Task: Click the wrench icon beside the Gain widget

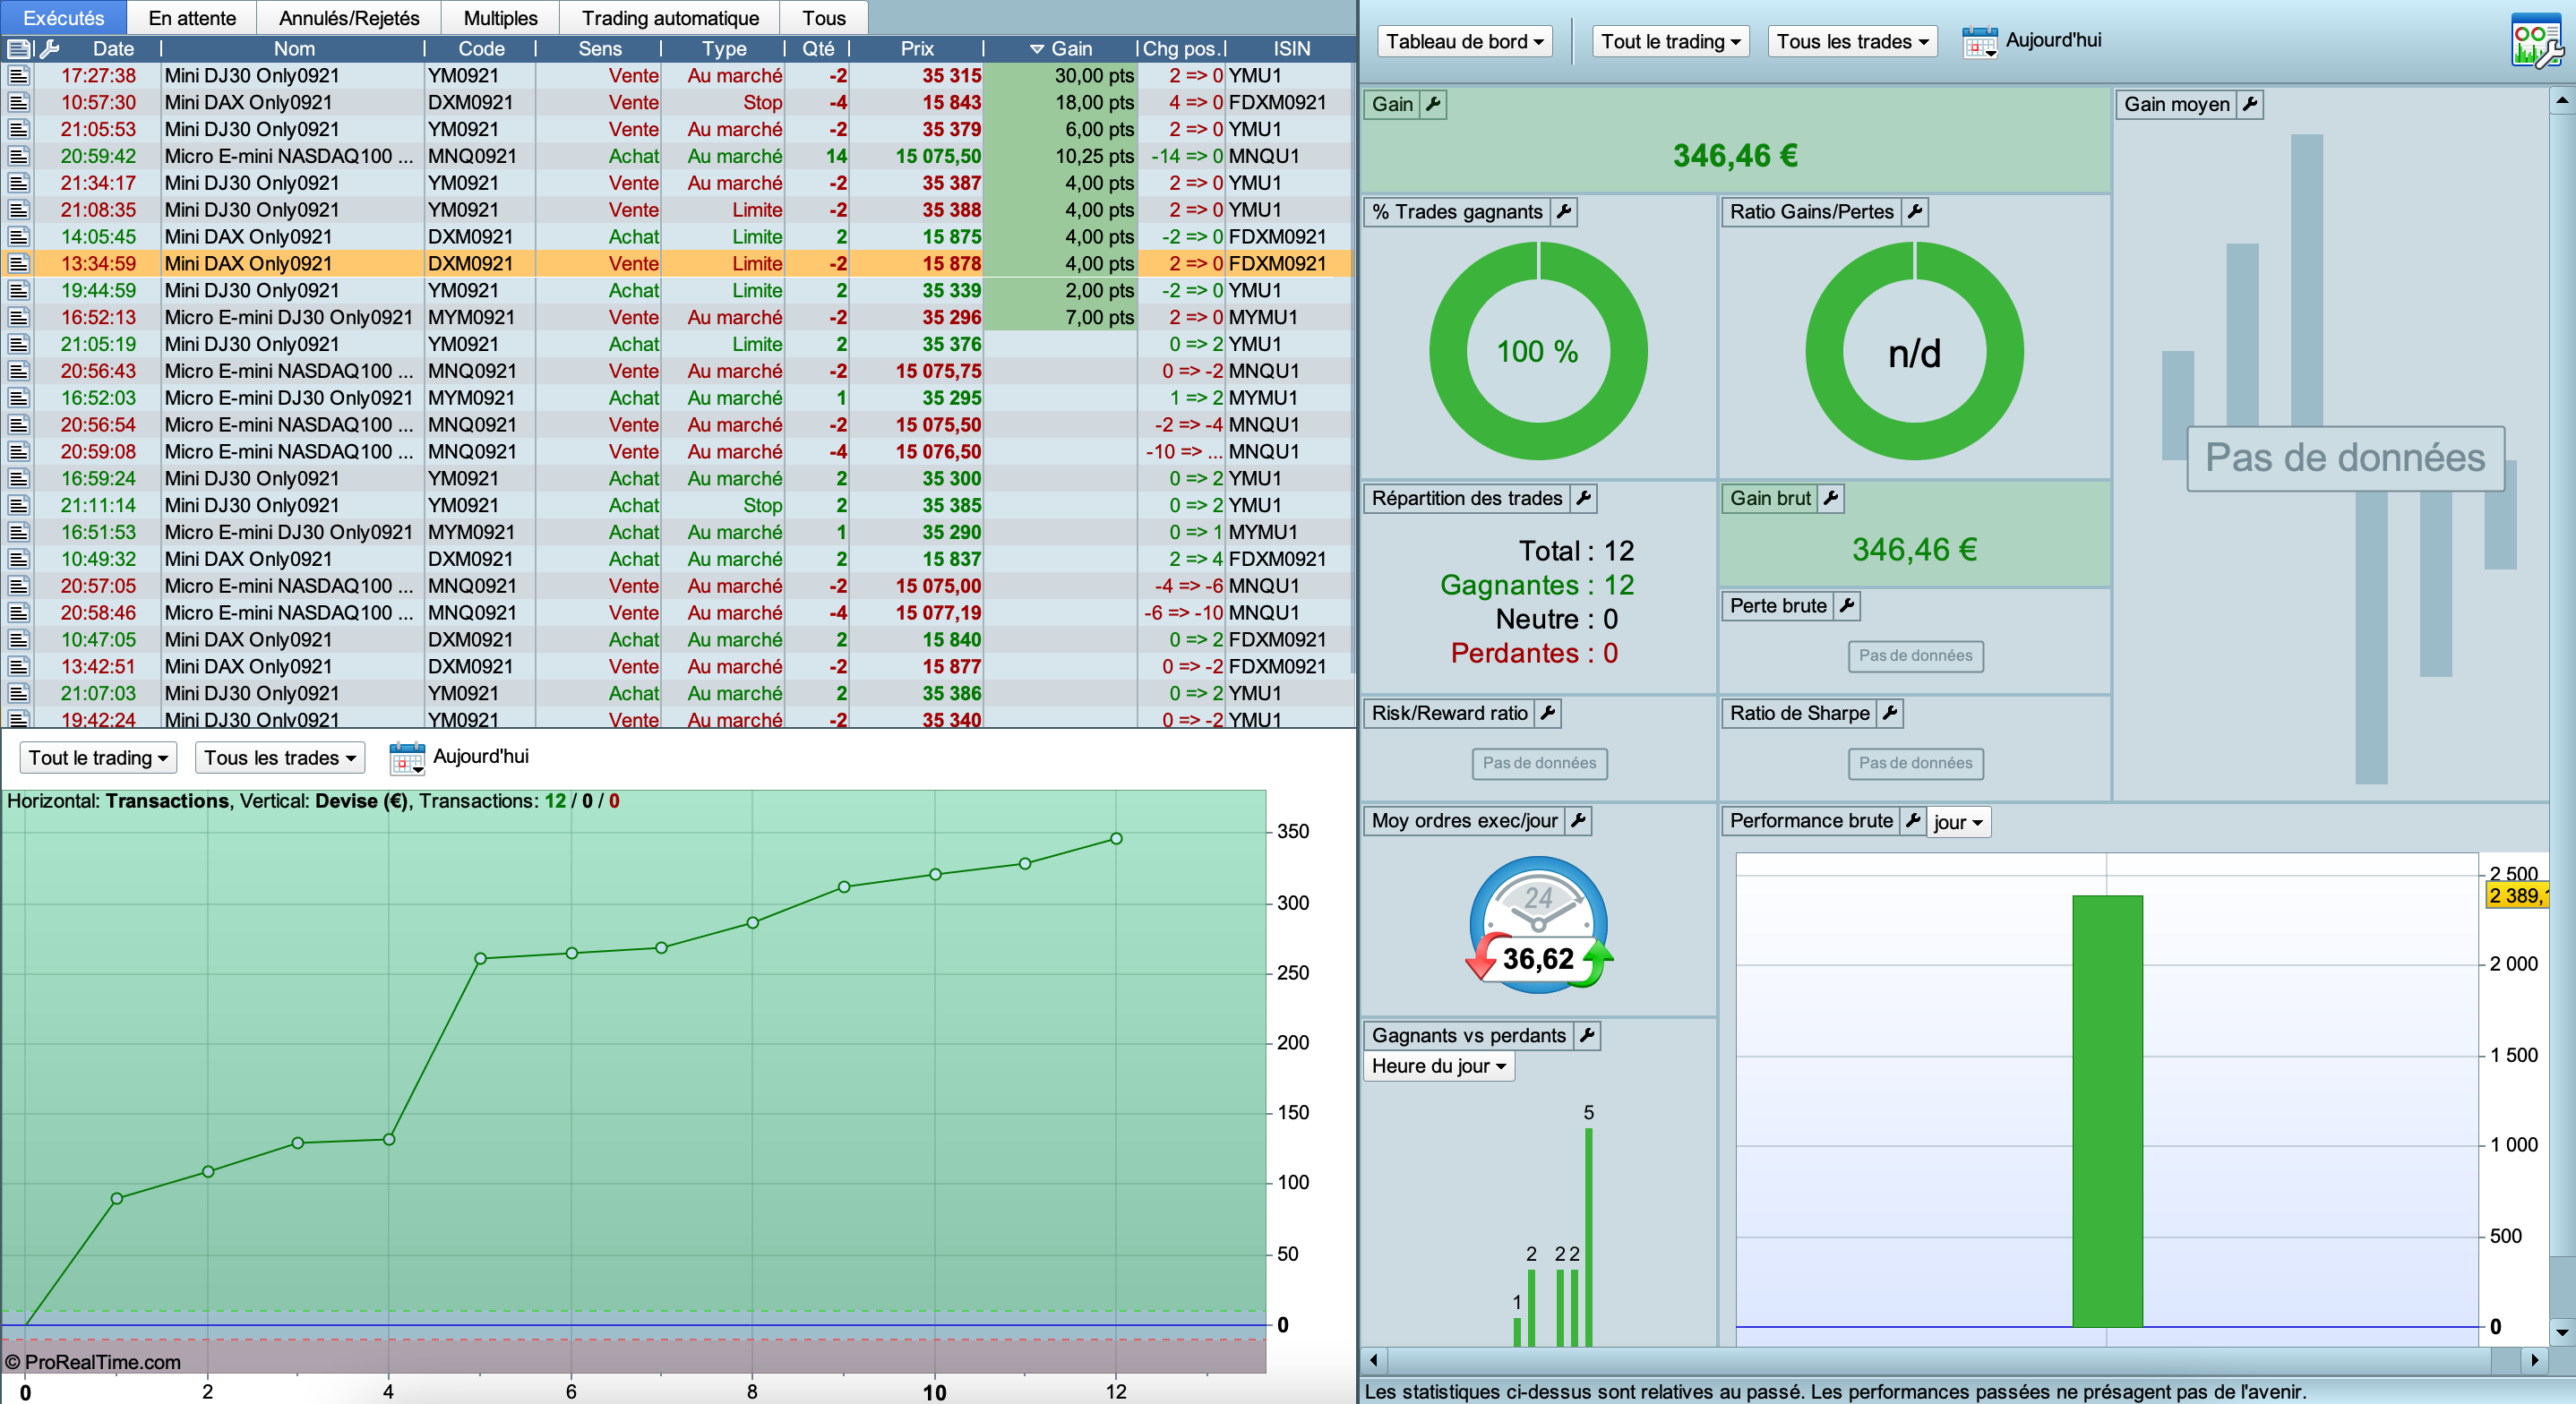Action: tap(1433, 104)
